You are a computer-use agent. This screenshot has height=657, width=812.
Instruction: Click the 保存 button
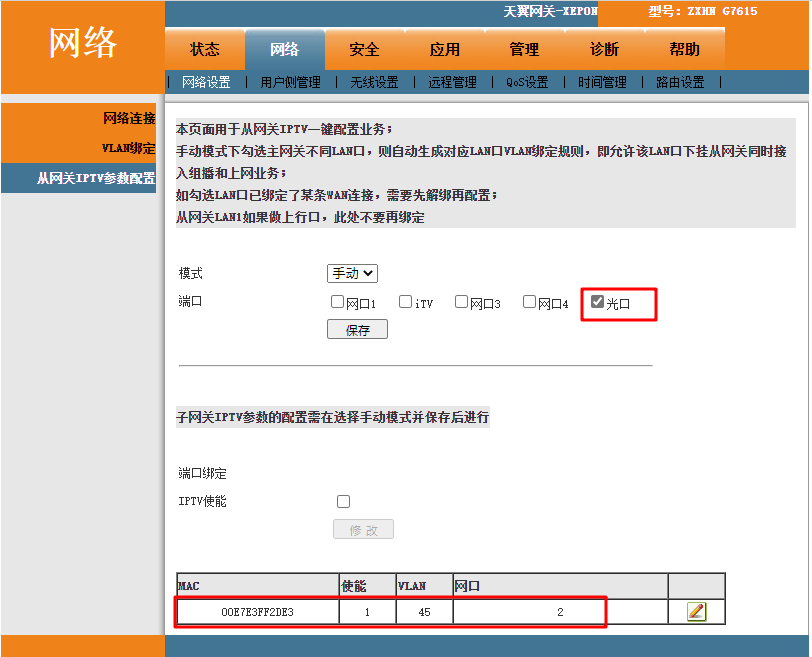pyautogui.click(x=357, y=330)
